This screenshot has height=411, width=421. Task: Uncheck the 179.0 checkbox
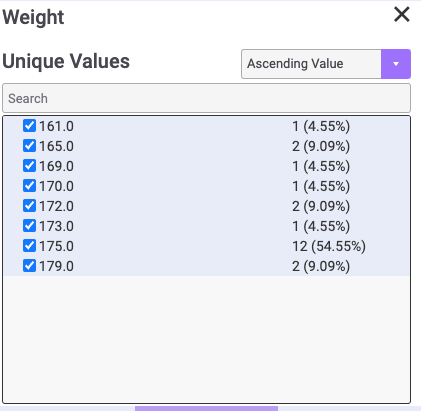(x=29, y=266)
